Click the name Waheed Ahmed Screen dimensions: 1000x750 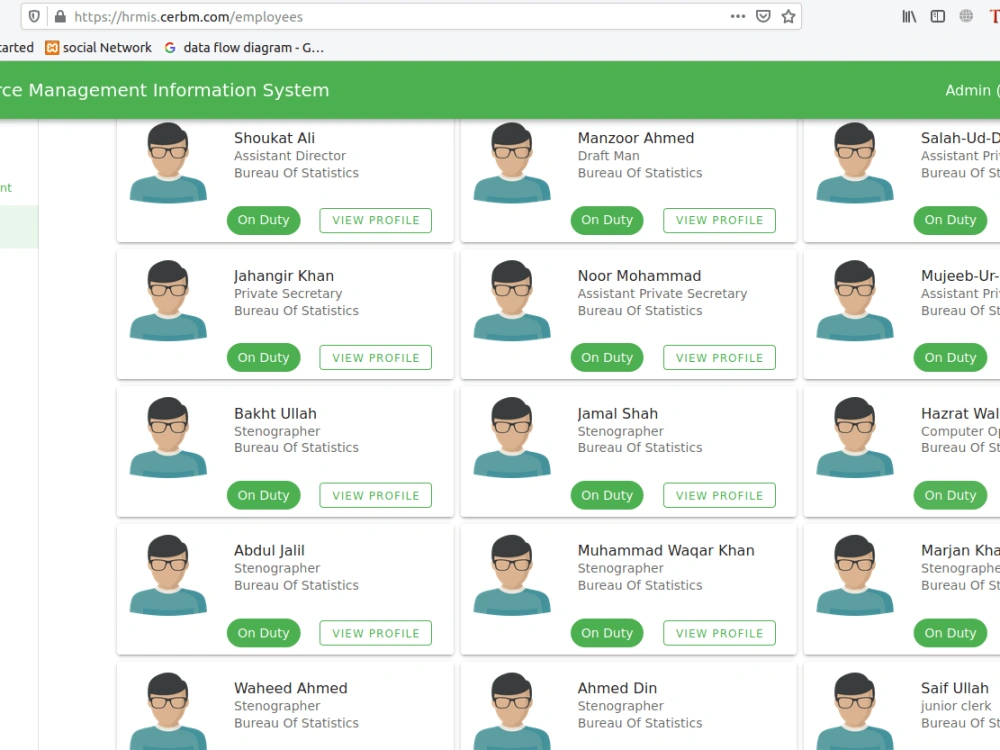[x=291, y=688]
